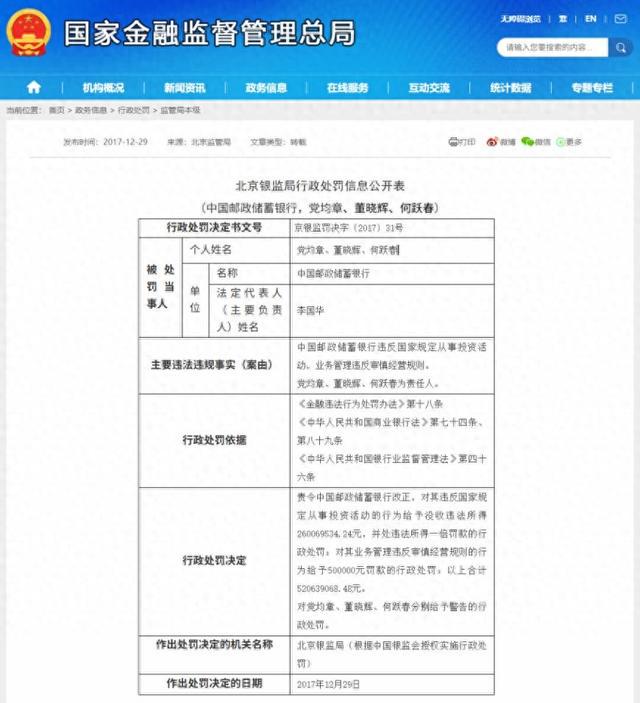Click source text 北京监管局
Screen dimensions: 640x703
(211, 142)
